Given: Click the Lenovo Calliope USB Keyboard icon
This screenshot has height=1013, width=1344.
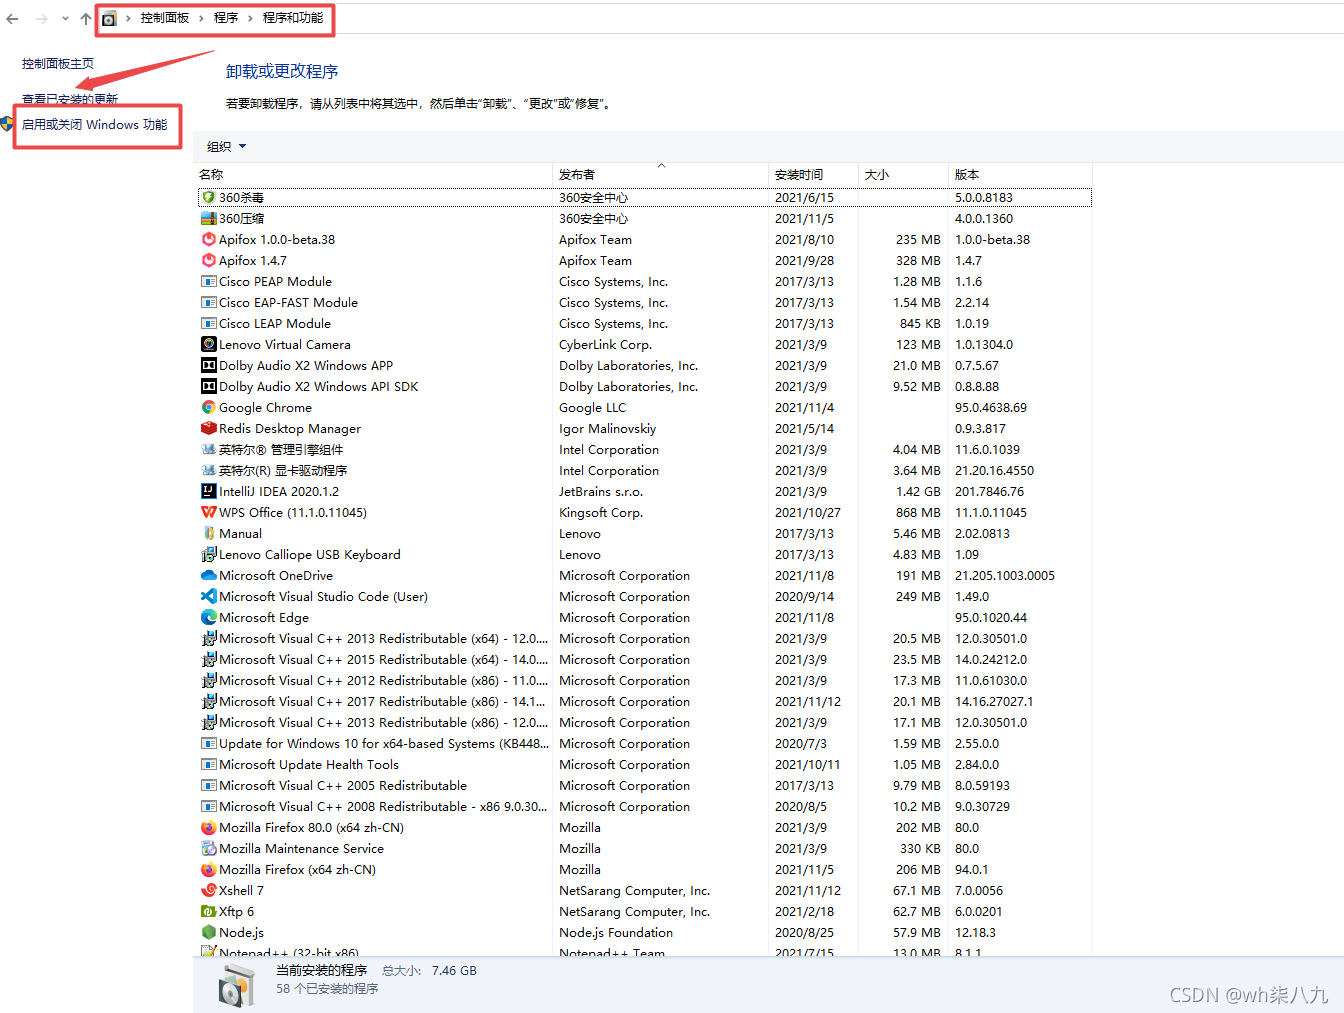Looking at the screenshot, I should [209, 554].
